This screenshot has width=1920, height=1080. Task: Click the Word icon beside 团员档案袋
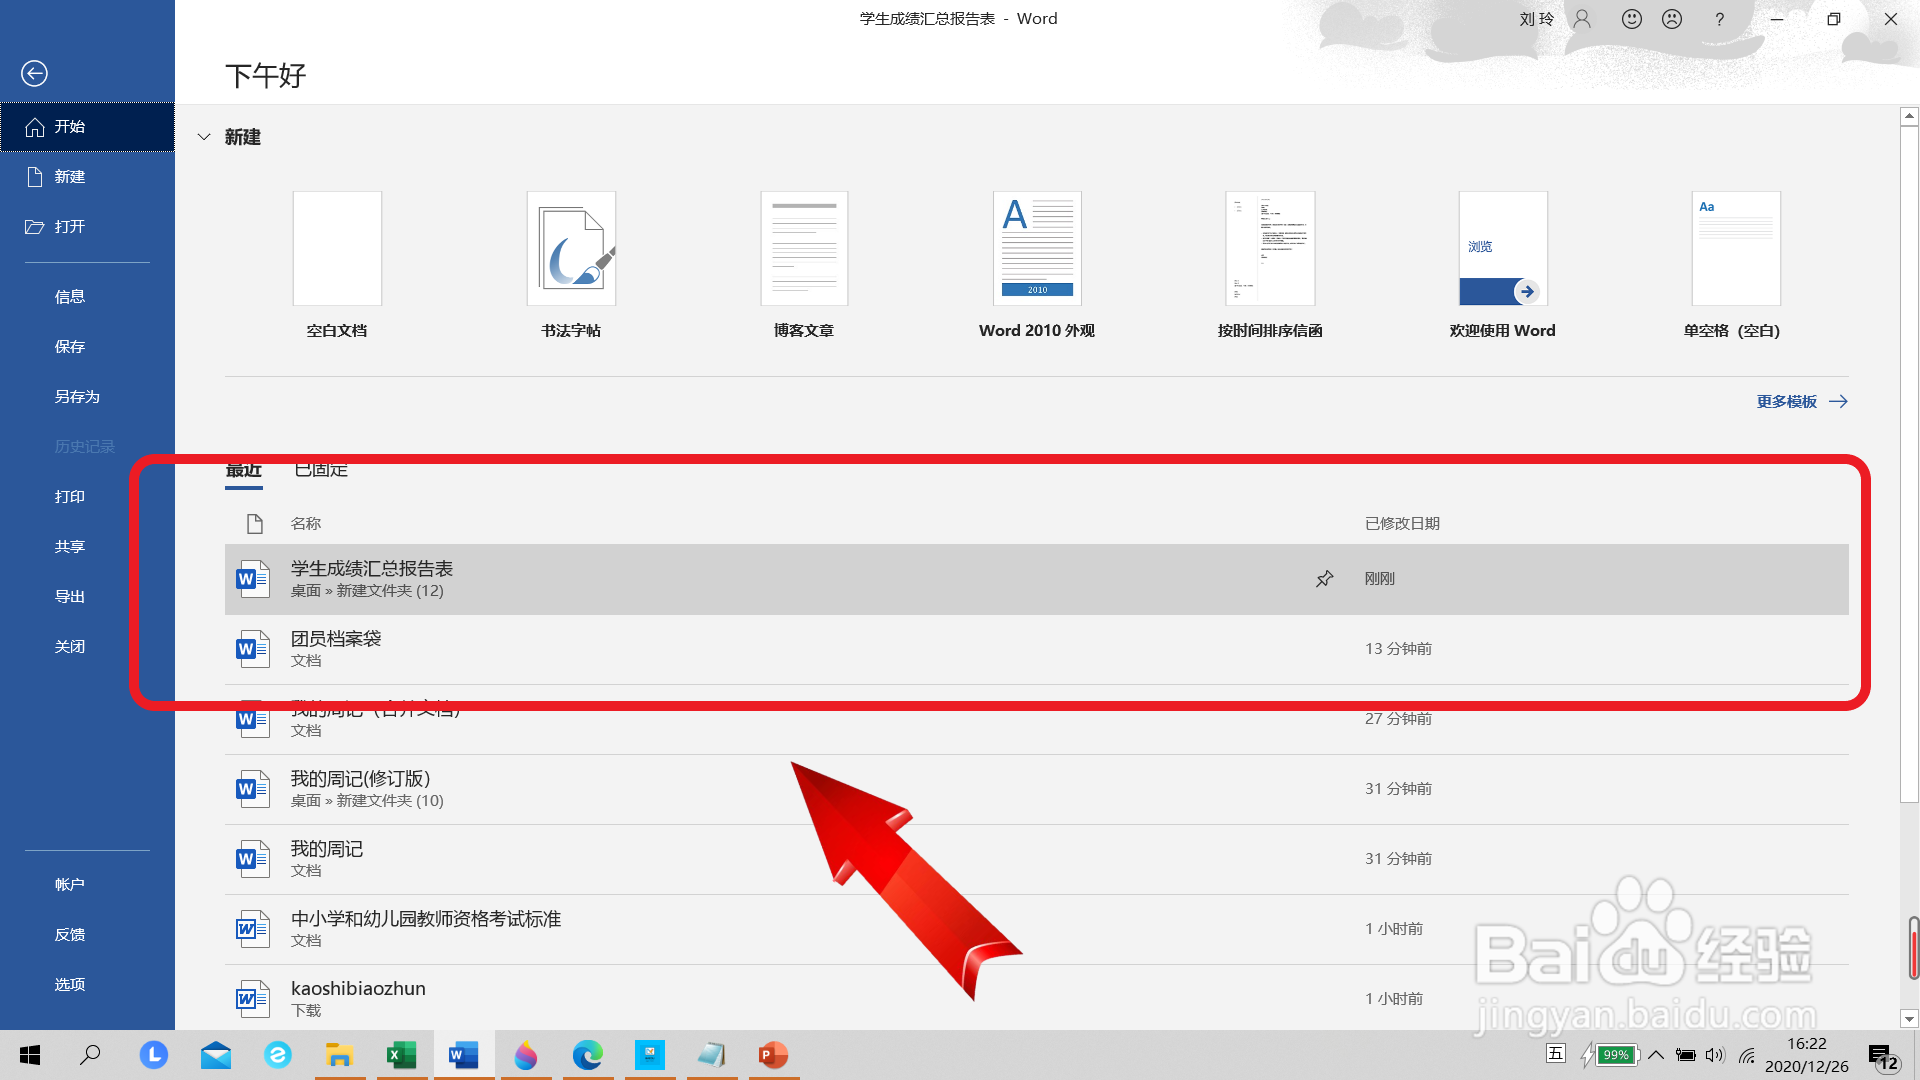[253, 649]
